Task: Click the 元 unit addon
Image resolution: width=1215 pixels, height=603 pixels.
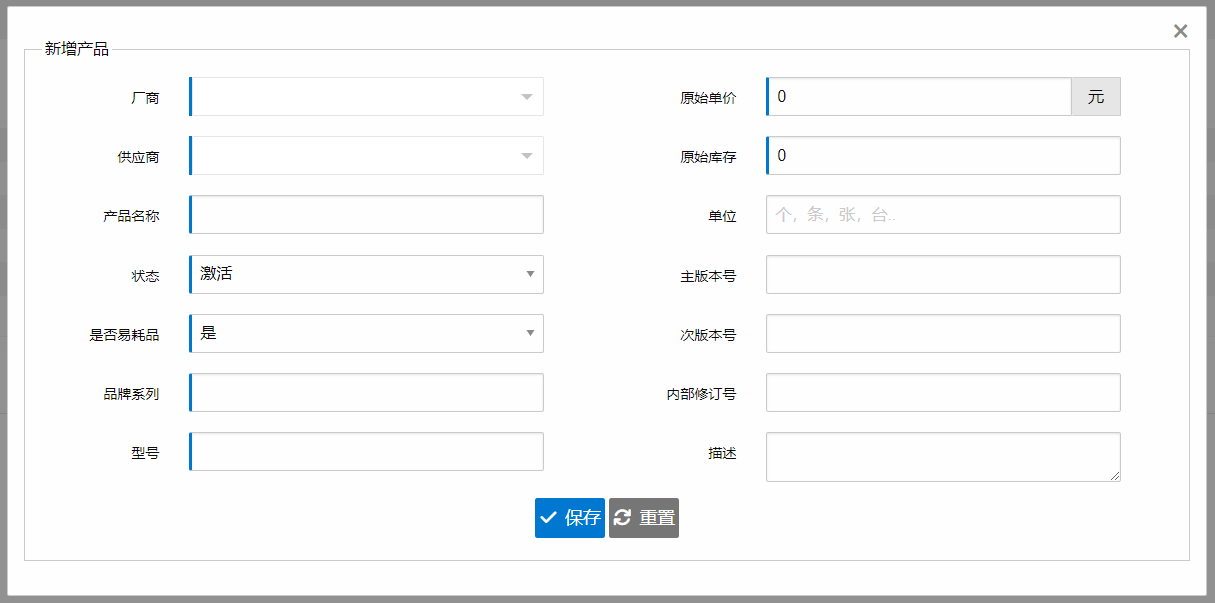Action: click(x=1096, y=97)
